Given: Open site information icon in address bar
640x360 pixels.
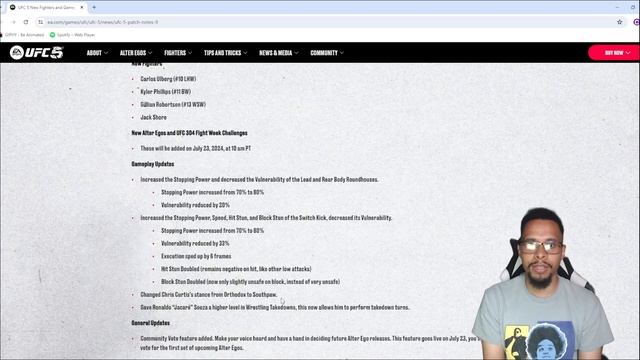Looking at the screenshot, I should [x=40, y=22].
